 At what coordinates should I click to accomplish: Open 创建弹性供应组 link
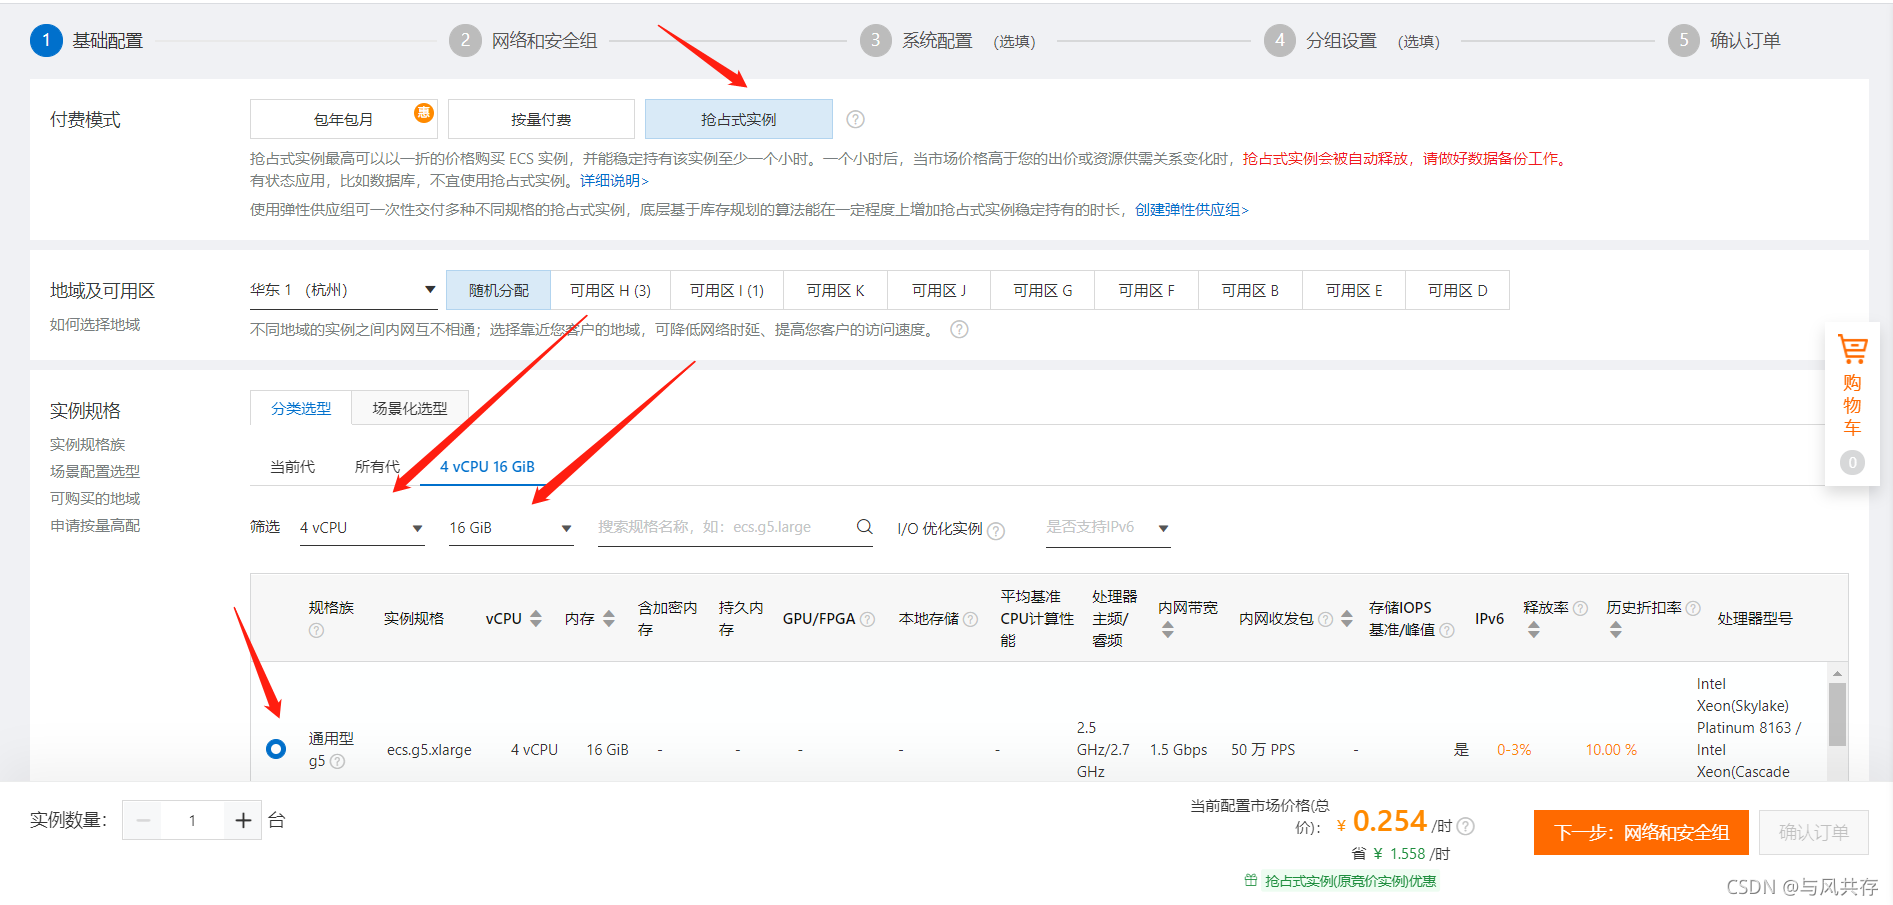pyautogui.click(x=1192, y=210)
